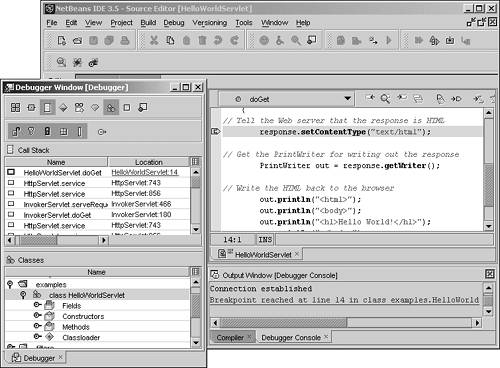Click the Breakpoint reached at line 14 link
The height and width of the screenshot is (368, 500).
344,300
